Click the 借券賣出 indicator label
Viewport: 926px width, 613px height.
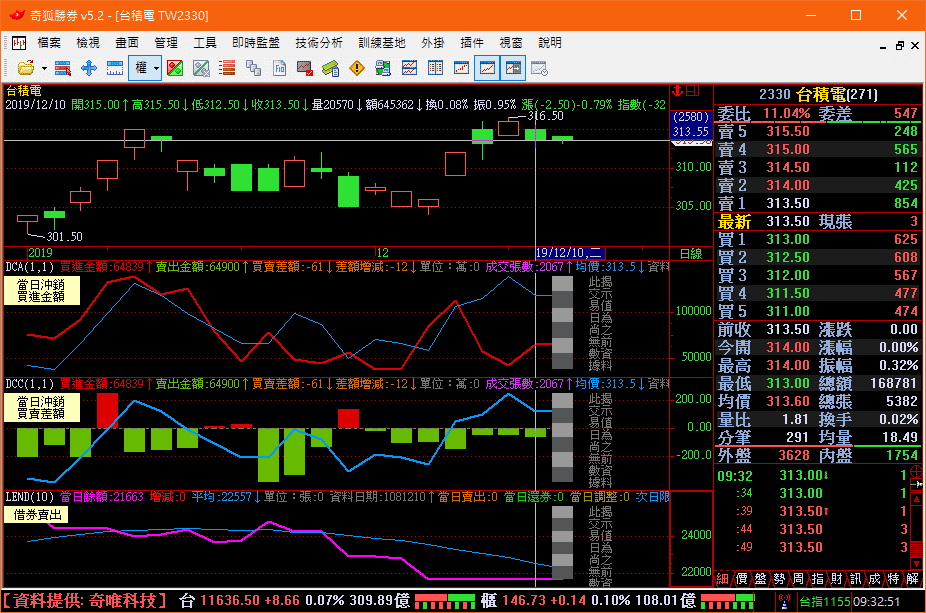pyautogui.click(x=37, y=515)
